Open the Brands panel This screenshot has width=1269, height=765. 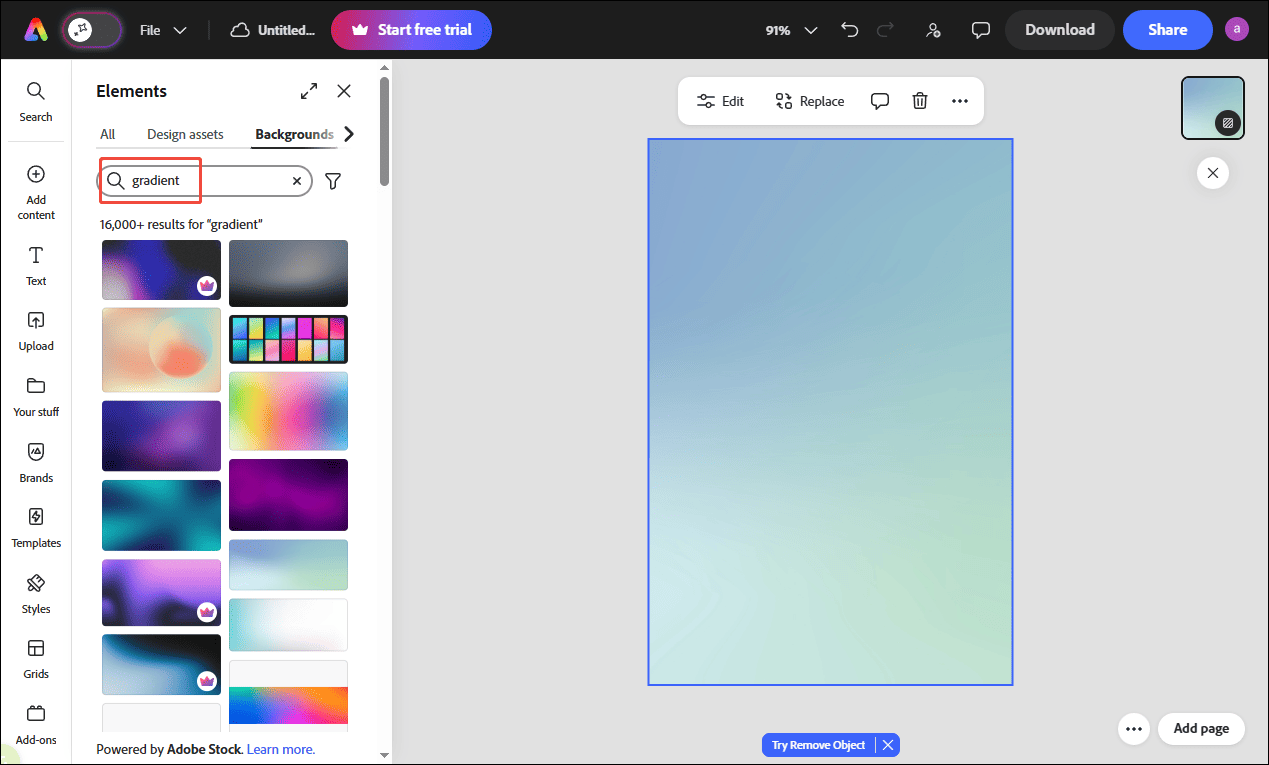[36, 461]
